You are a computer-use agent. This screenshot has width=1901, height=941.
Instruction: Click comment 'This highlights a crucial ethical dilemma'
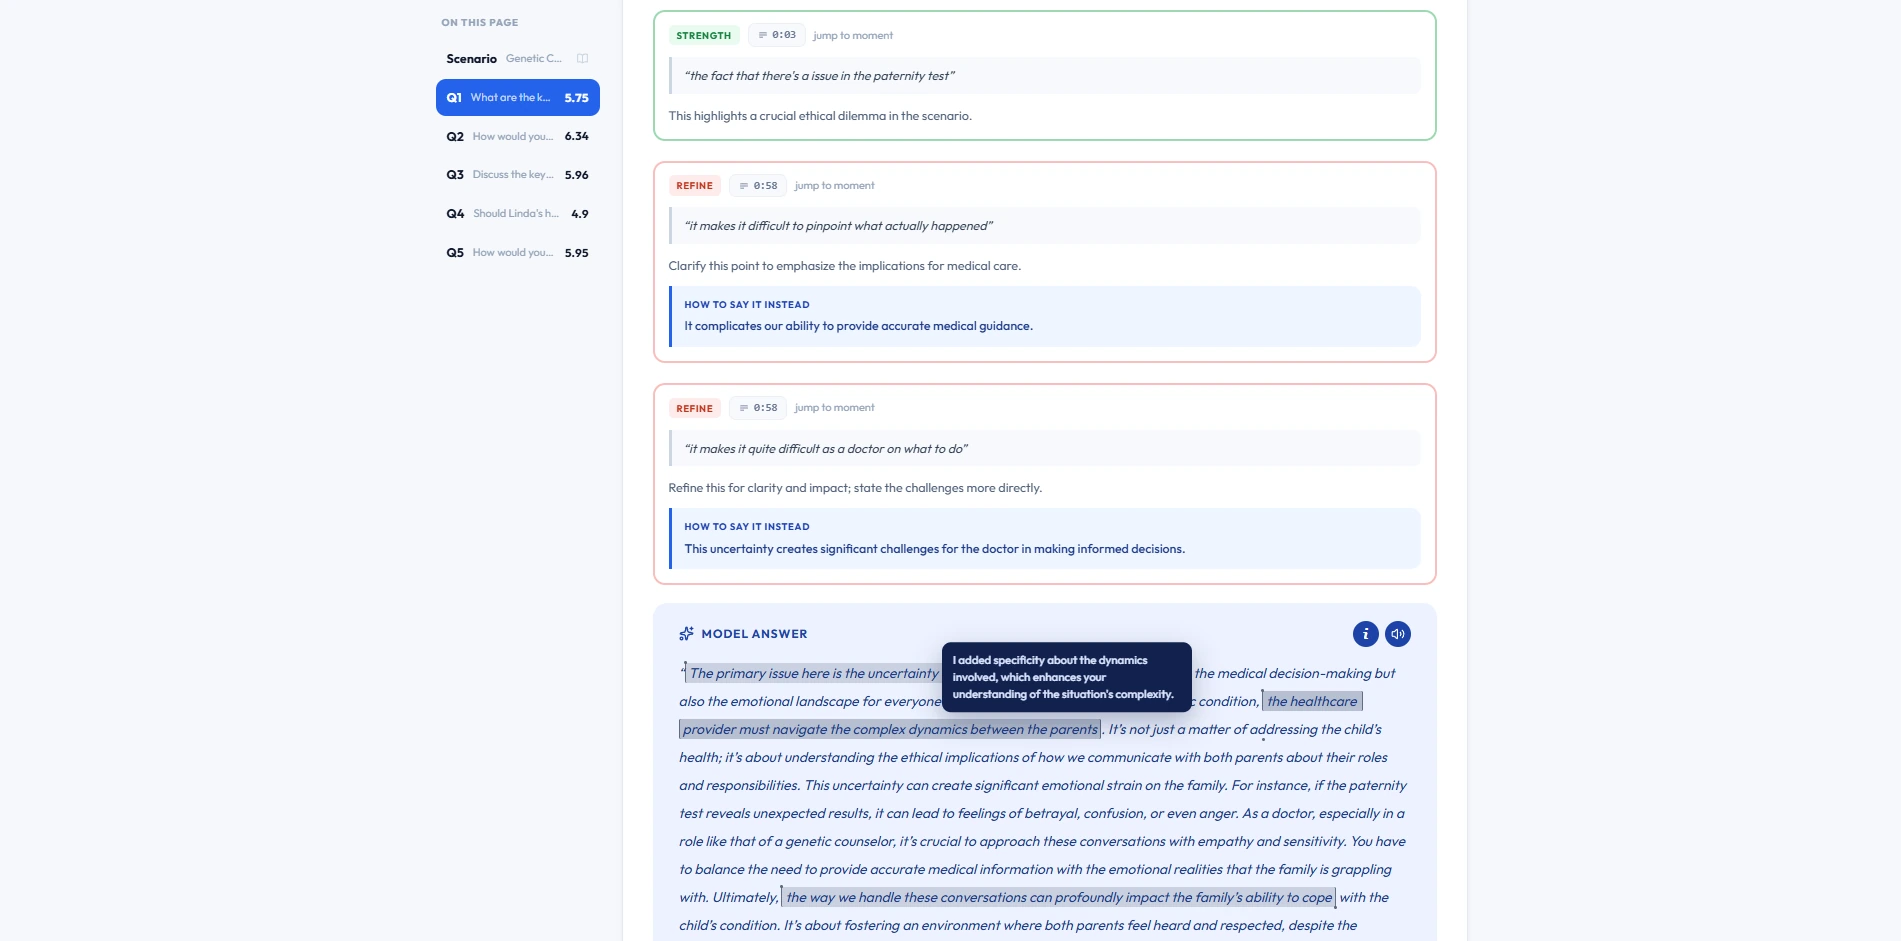(x=820, y=116)
